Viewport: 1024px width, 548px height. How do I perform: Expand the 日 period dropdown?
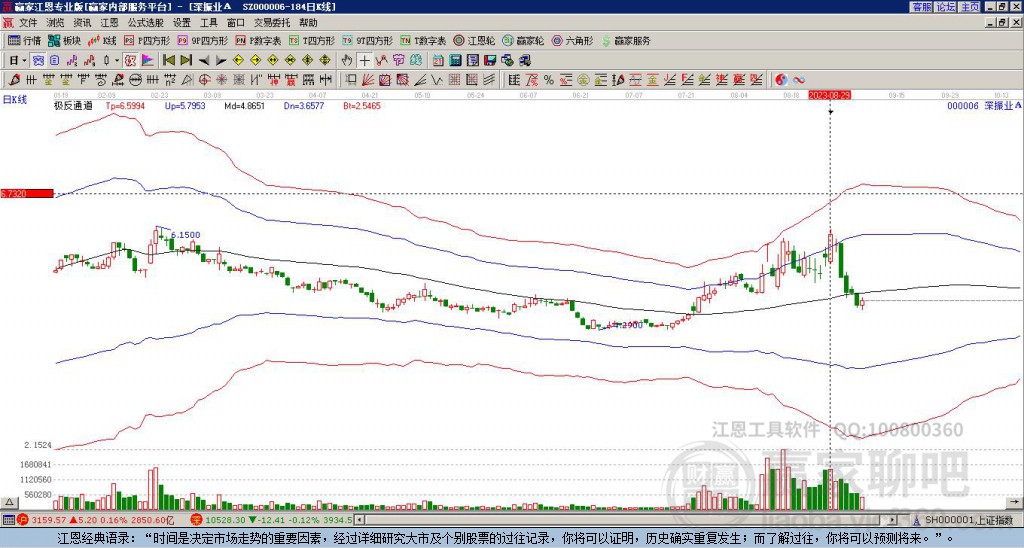[24, 61]
